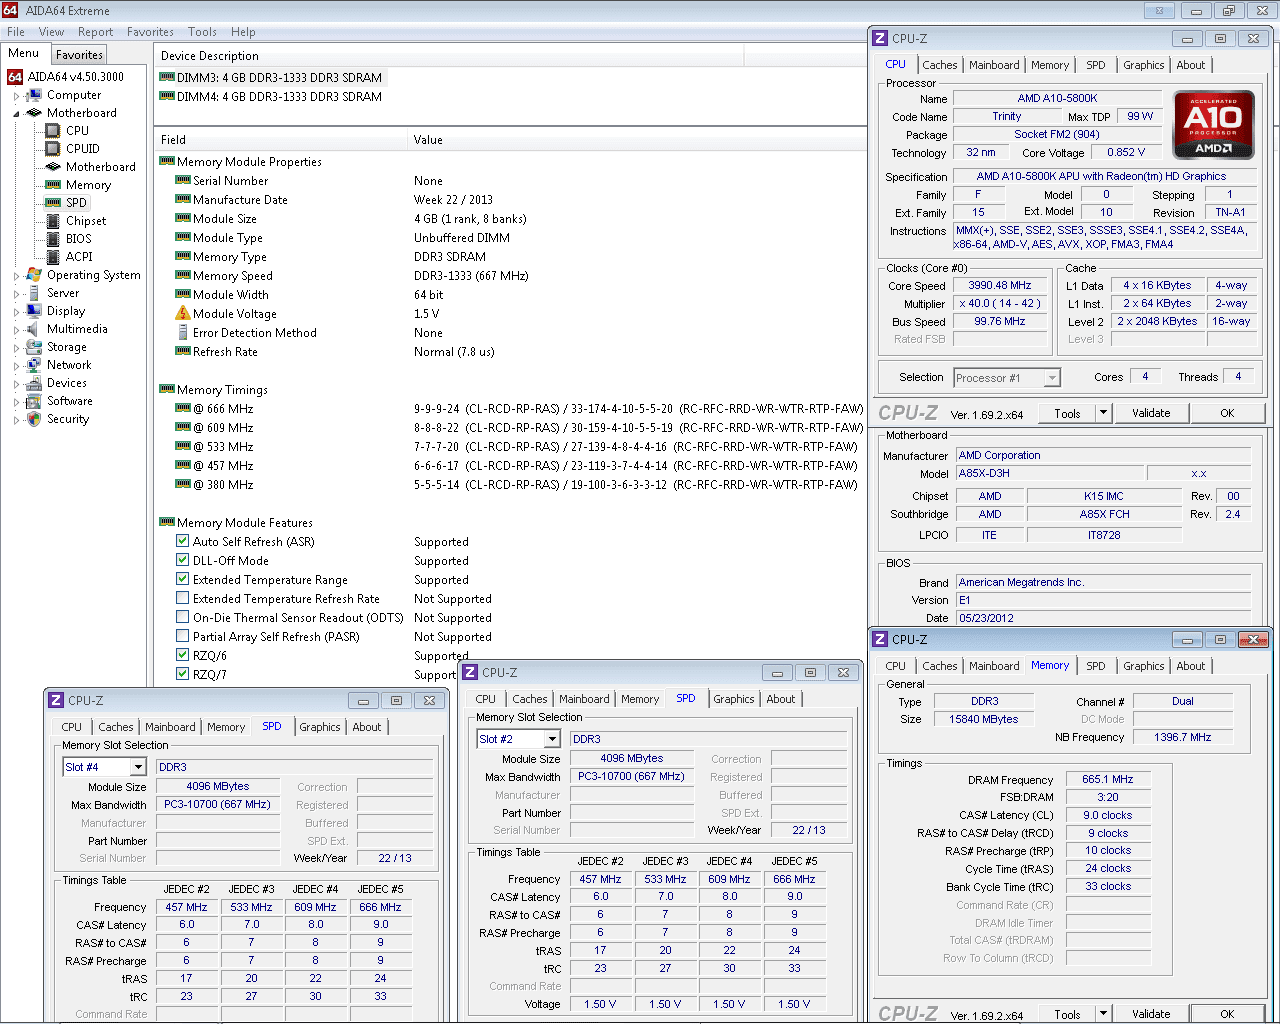Switch to the Favorites tab in AIDA64
1280x1024 pixels.
(79, 55)
